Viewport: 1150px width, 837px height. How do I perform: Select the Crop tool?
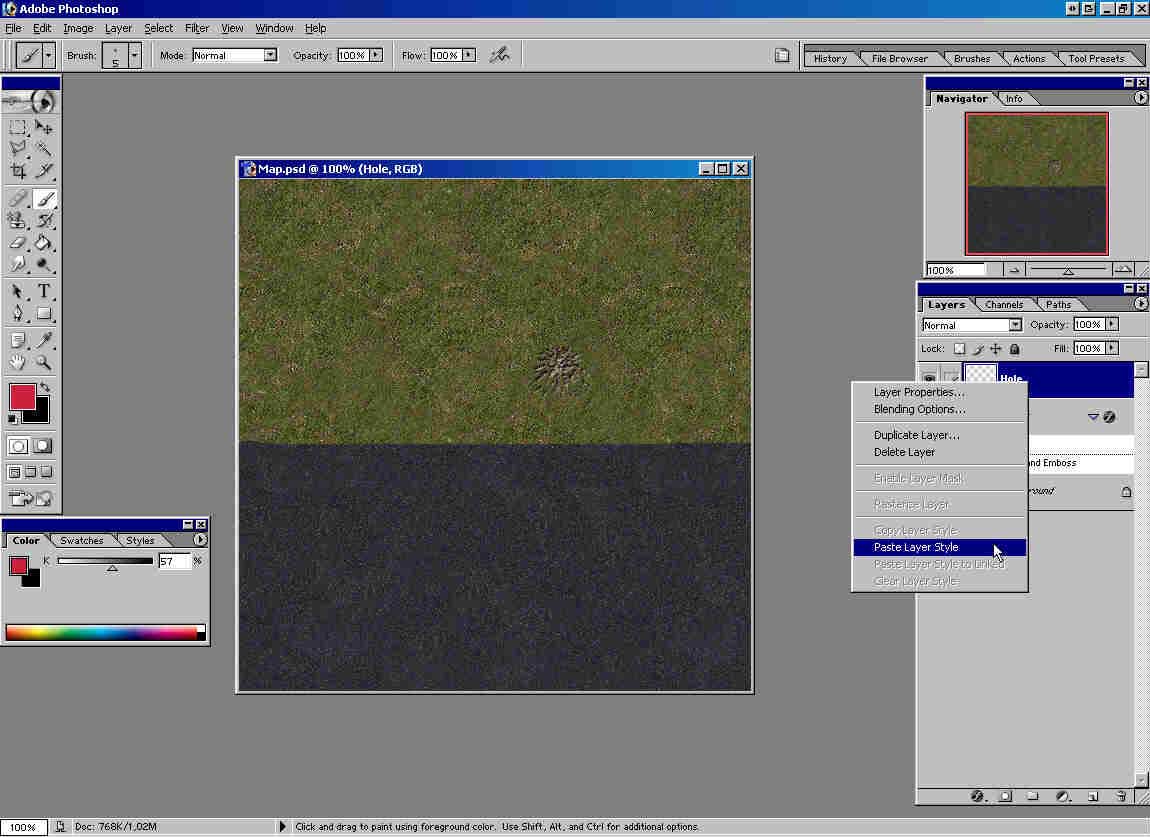pos(18,171)
